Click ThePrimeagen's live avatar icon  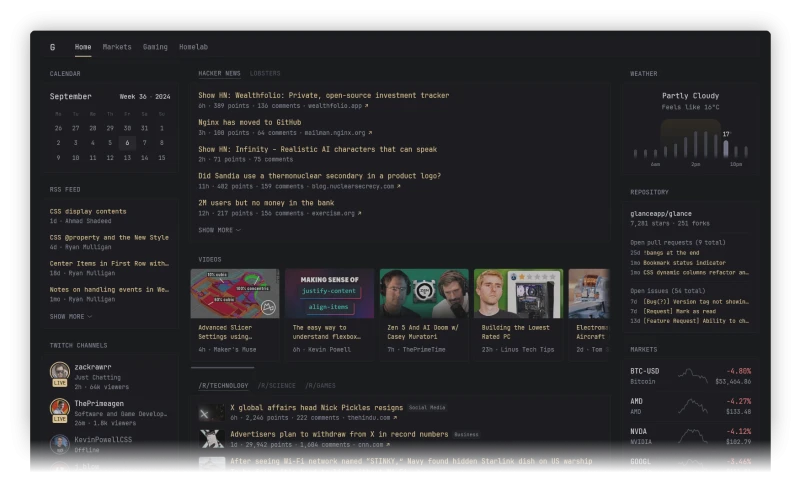60,409
